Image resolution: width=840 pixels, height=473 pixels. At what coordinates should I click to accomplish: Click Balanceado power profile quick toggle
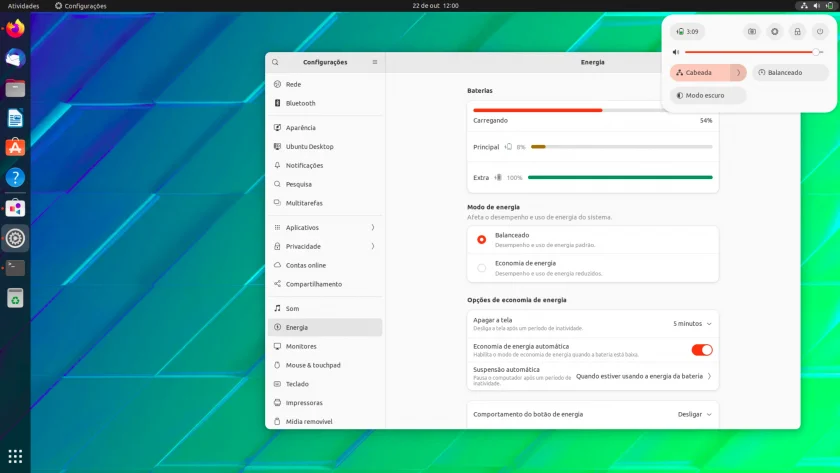(791, 72)
